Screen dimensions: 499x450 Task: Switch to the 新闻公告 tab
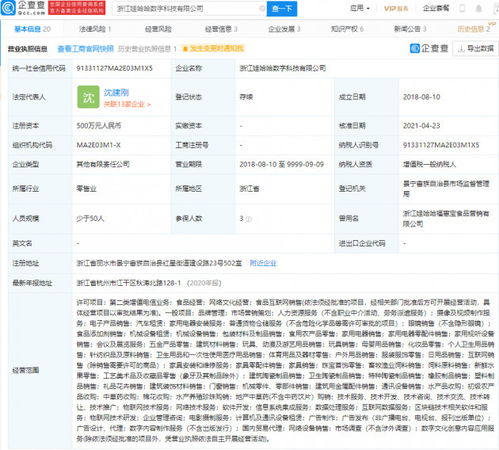[410, 29]
